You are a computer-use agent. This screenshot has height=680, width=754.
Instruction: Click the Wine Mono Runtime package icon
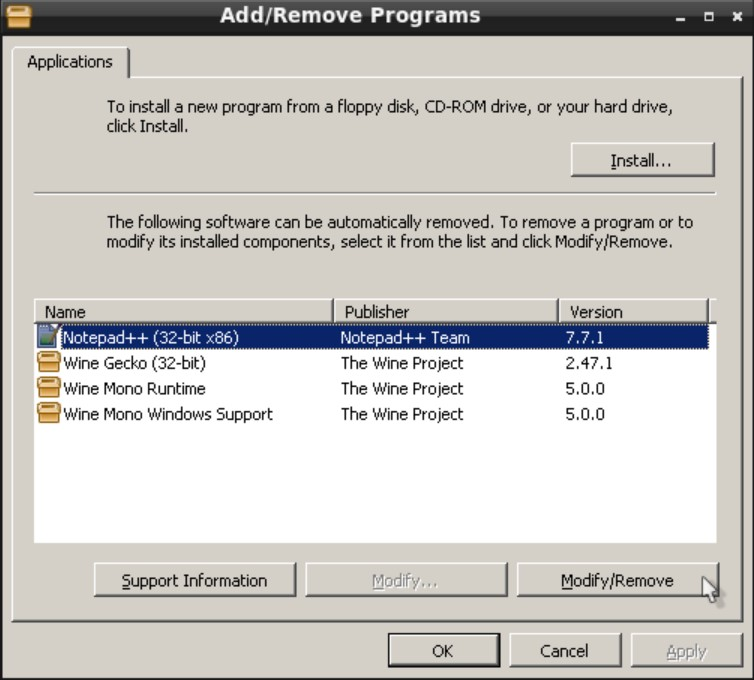coord(49,389)
